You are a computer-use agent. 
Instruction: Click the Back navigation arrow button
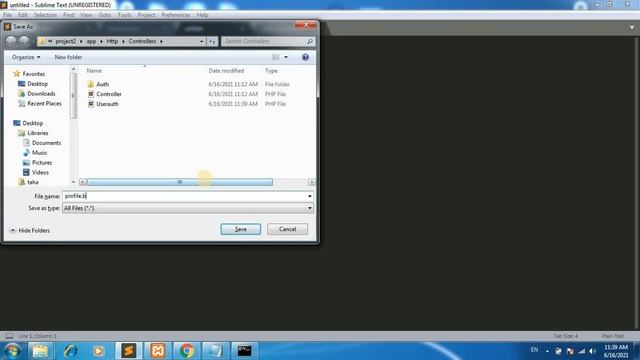click(11, 41)
